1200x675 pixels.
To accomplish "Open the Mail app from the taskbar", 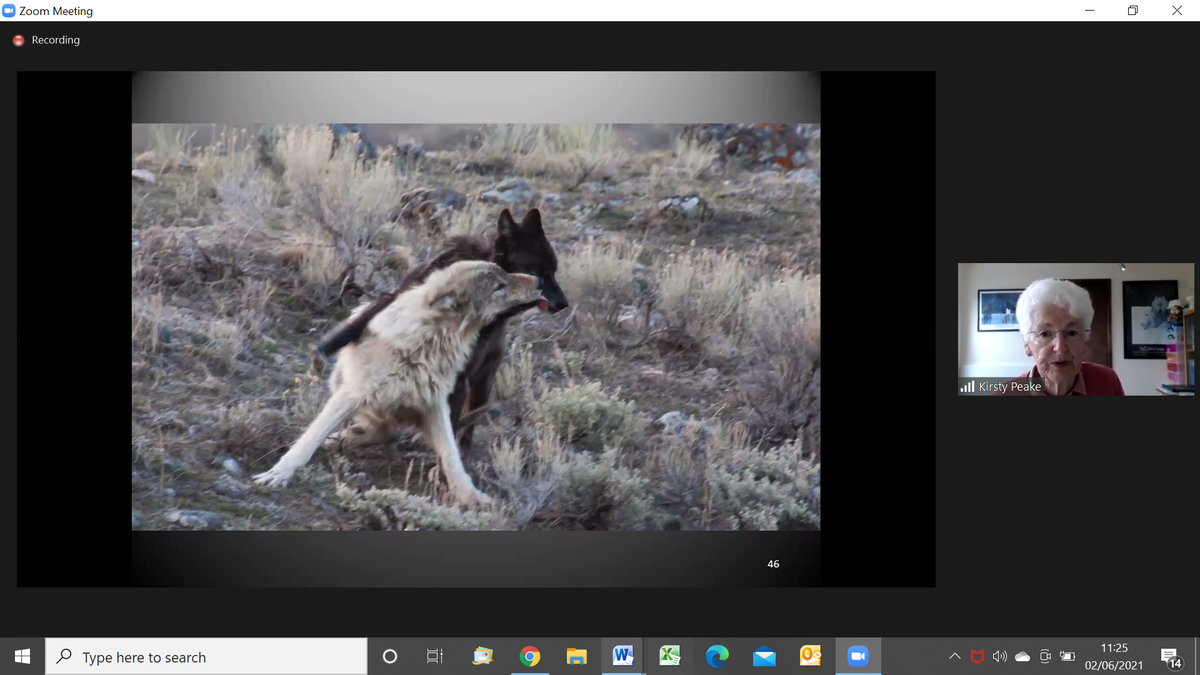I will coord(764,656).
